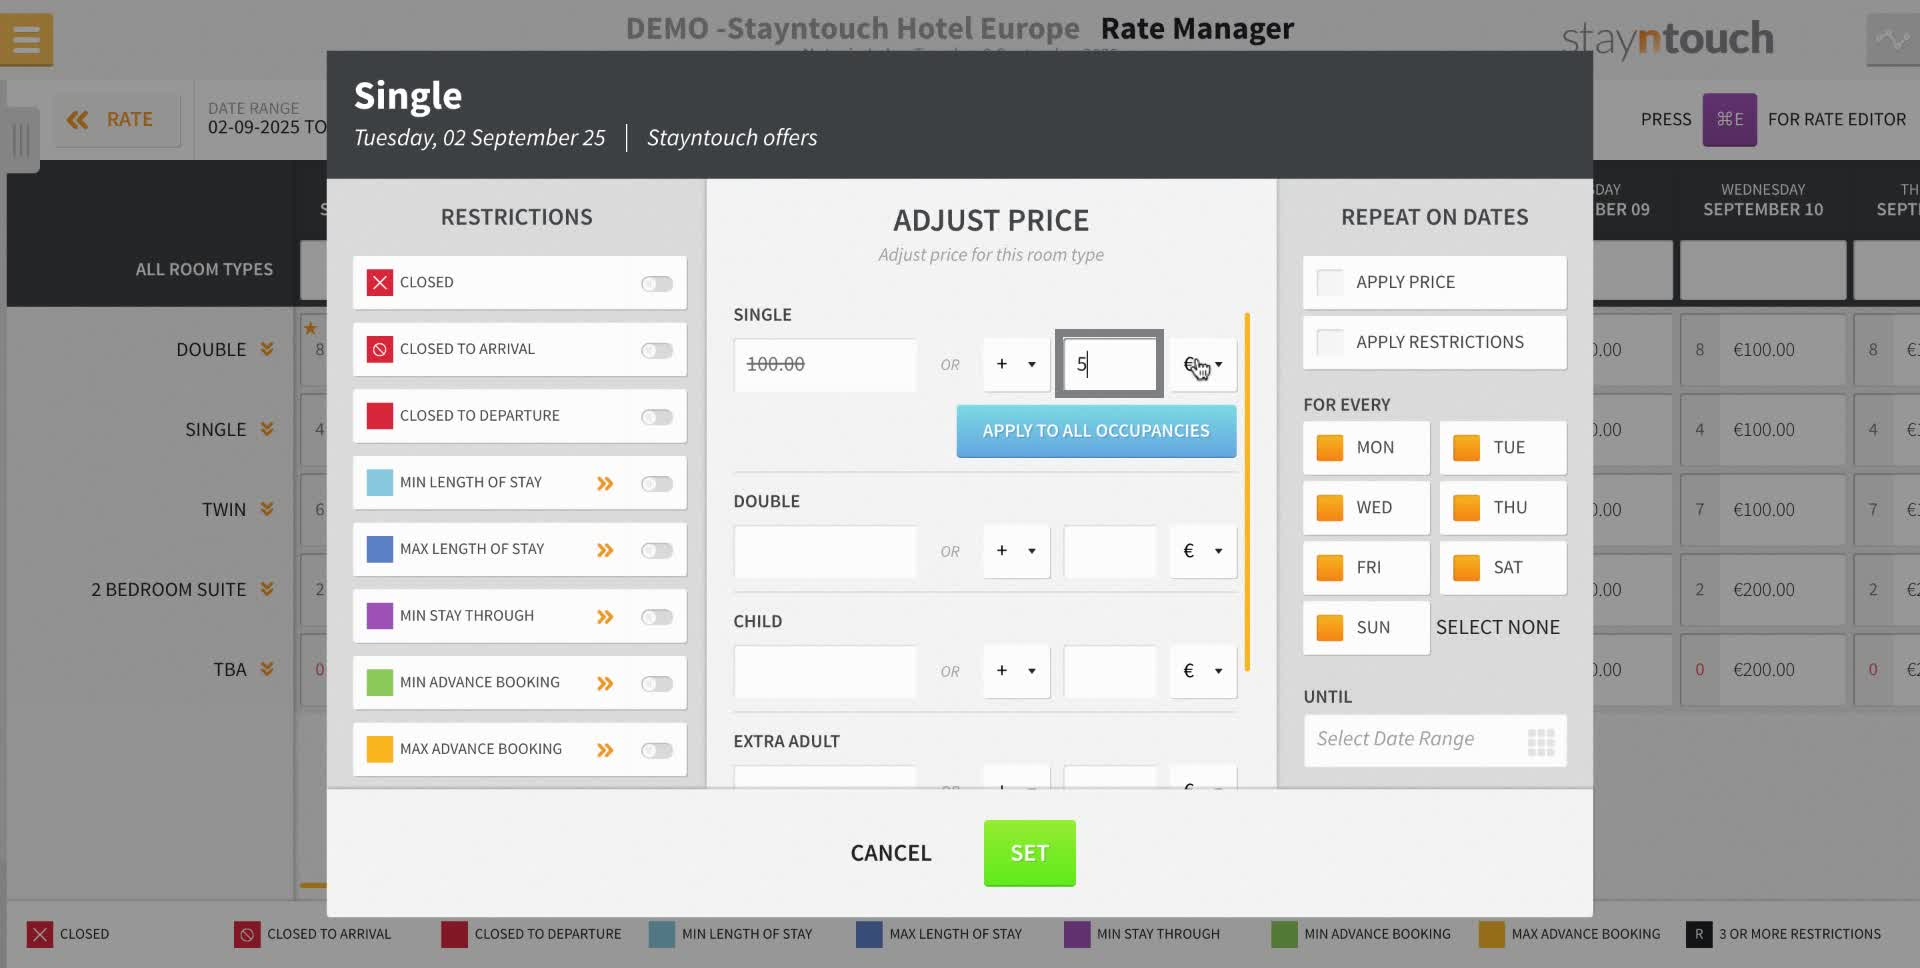The height and width of the screenshot is (968, 1920).
Task: Open the Child plus/minus operator dropdown
Action: pyautogui.click(x=1016, y=671)
